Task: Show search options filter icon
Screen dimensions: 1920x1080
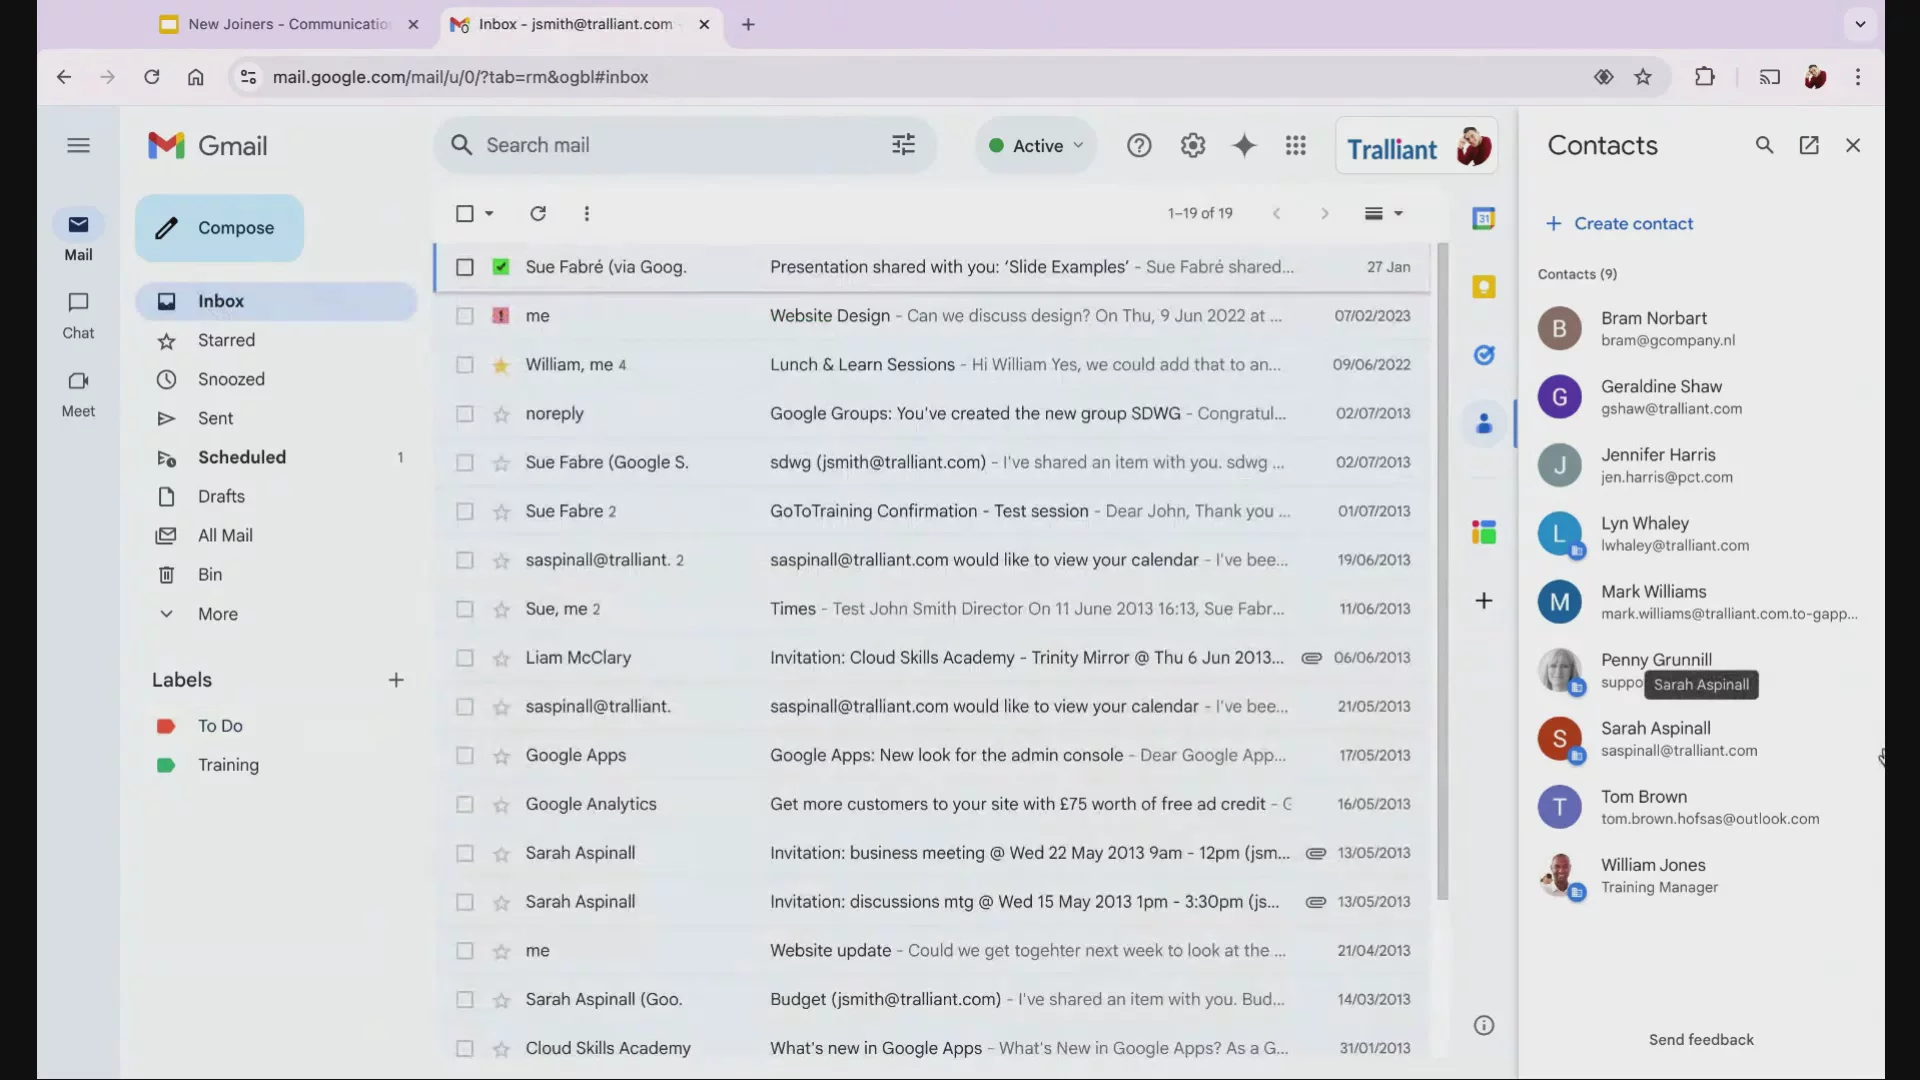Action: point(903,145)
